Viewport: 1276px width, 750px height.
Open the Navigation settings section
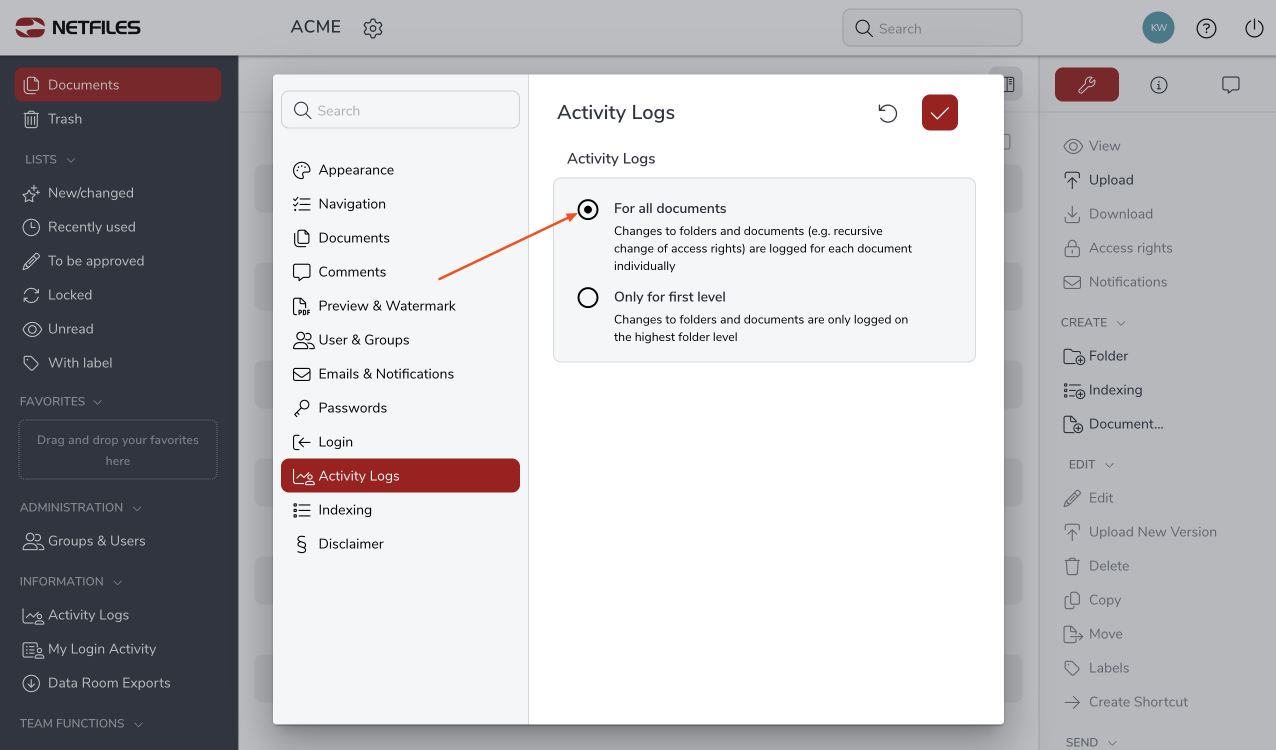(400, 204)
